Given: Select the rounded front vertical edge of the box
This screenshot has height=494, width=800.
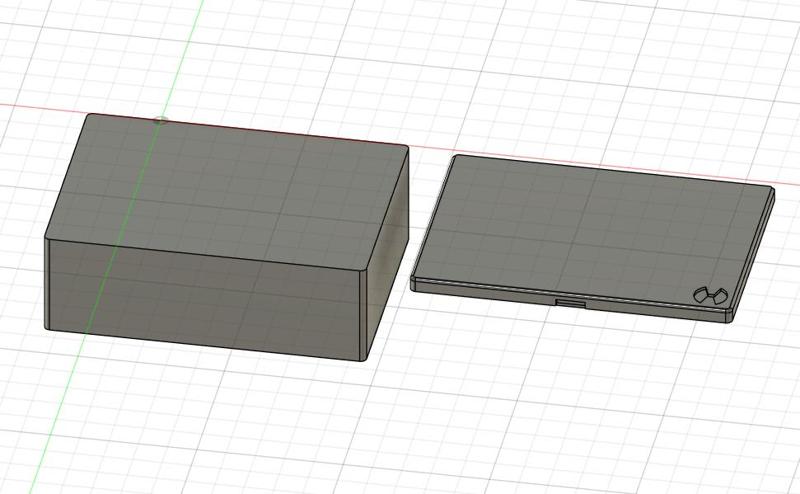Looking at the screenshot, I should (x=365, y=315).
